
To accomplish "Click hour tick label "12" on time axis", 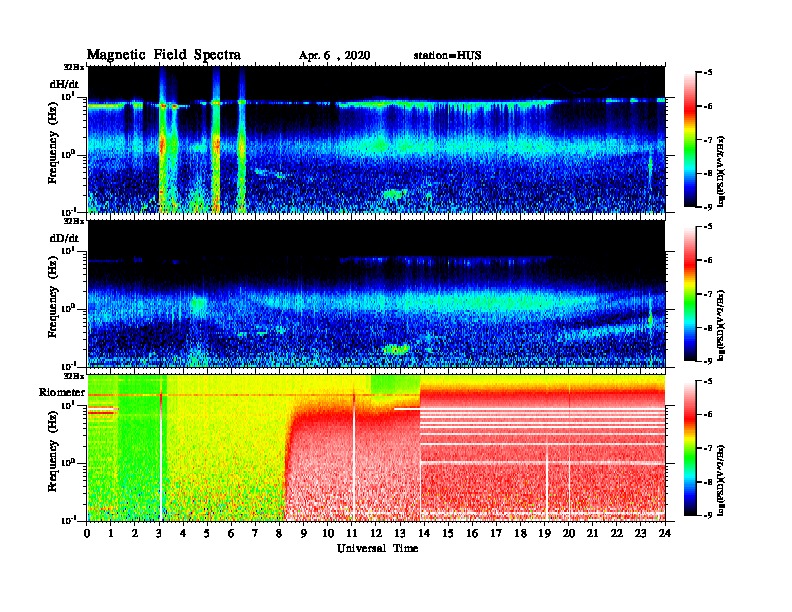I will click(376, 533).
